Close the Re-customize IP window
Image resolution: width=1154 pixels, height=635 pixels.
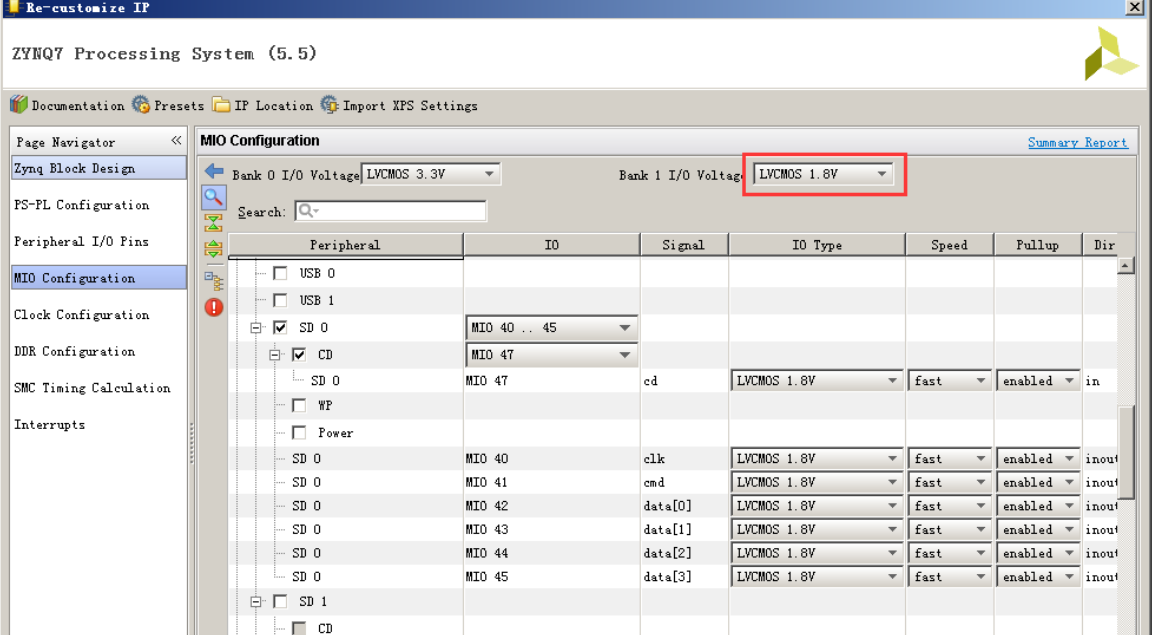[x=1134, y=7]
